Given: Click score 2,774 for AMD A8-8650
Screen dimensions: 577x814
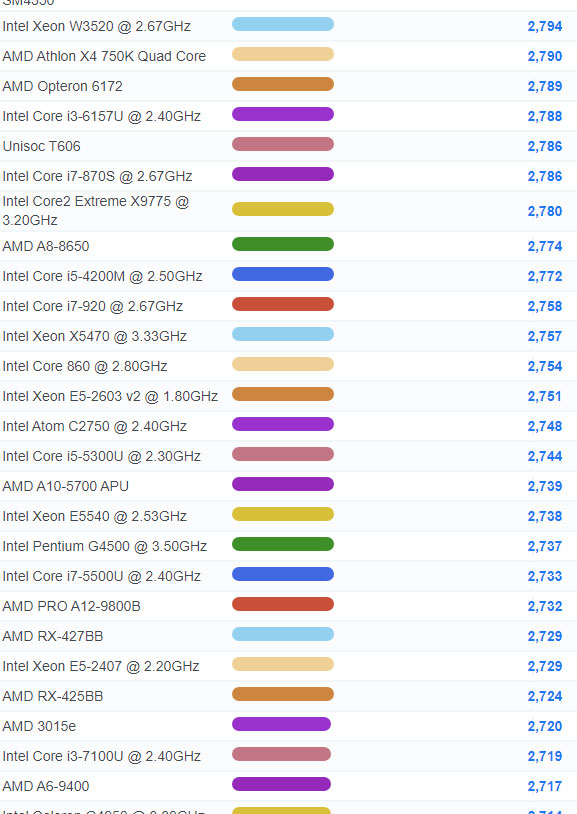Looking at the screenshot, I should click(545, 247).
